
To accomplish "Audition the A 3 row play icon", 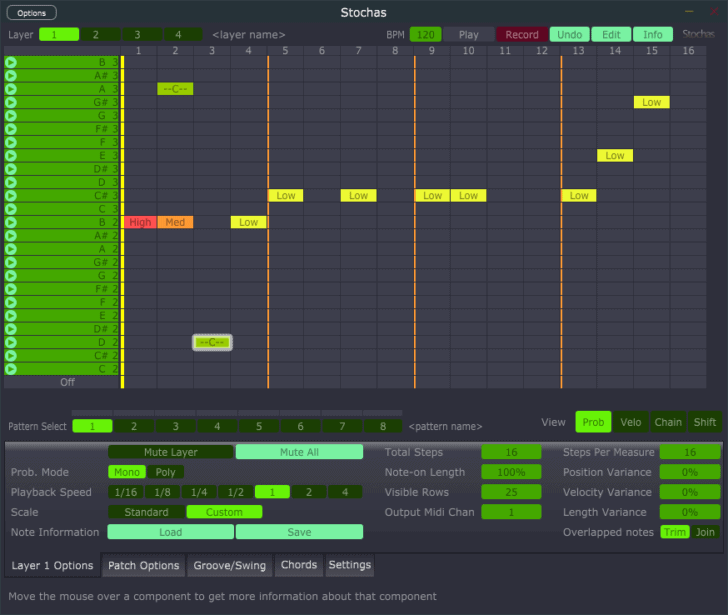I will point(11,89).
